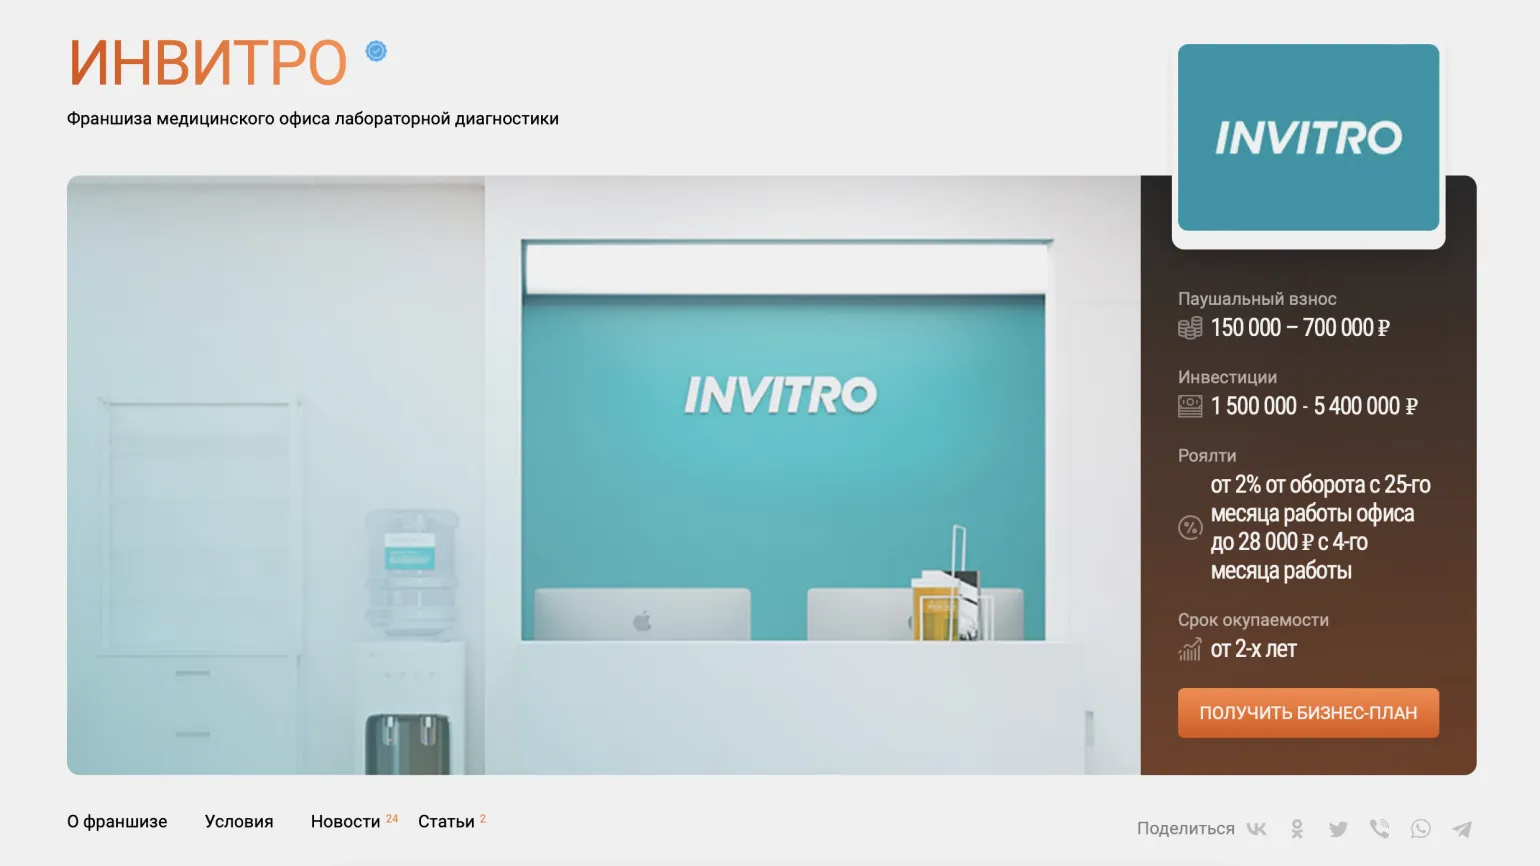The width and height of the screenshot is (1540, 866).
Task: Go to the Статьи tab
Action: [x=446, y=822]
